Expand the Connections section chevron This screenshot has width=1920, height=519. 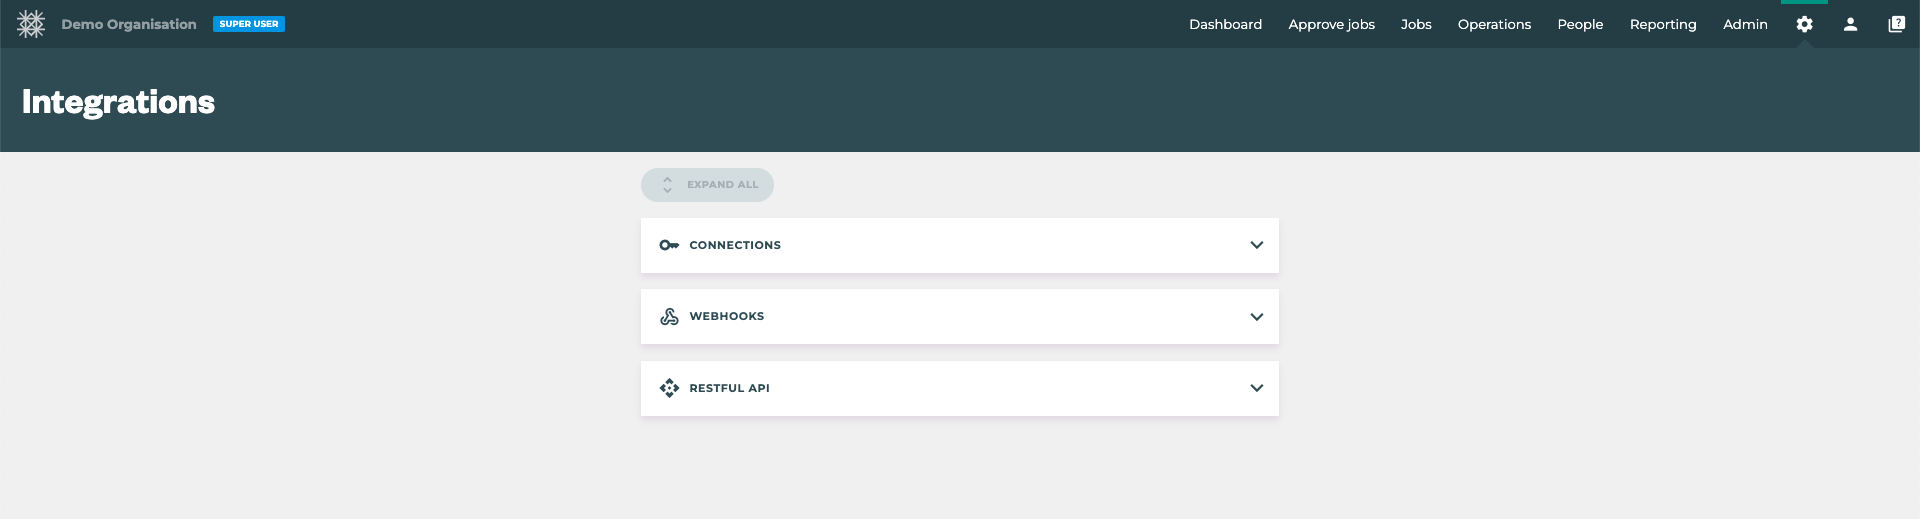1256,245
